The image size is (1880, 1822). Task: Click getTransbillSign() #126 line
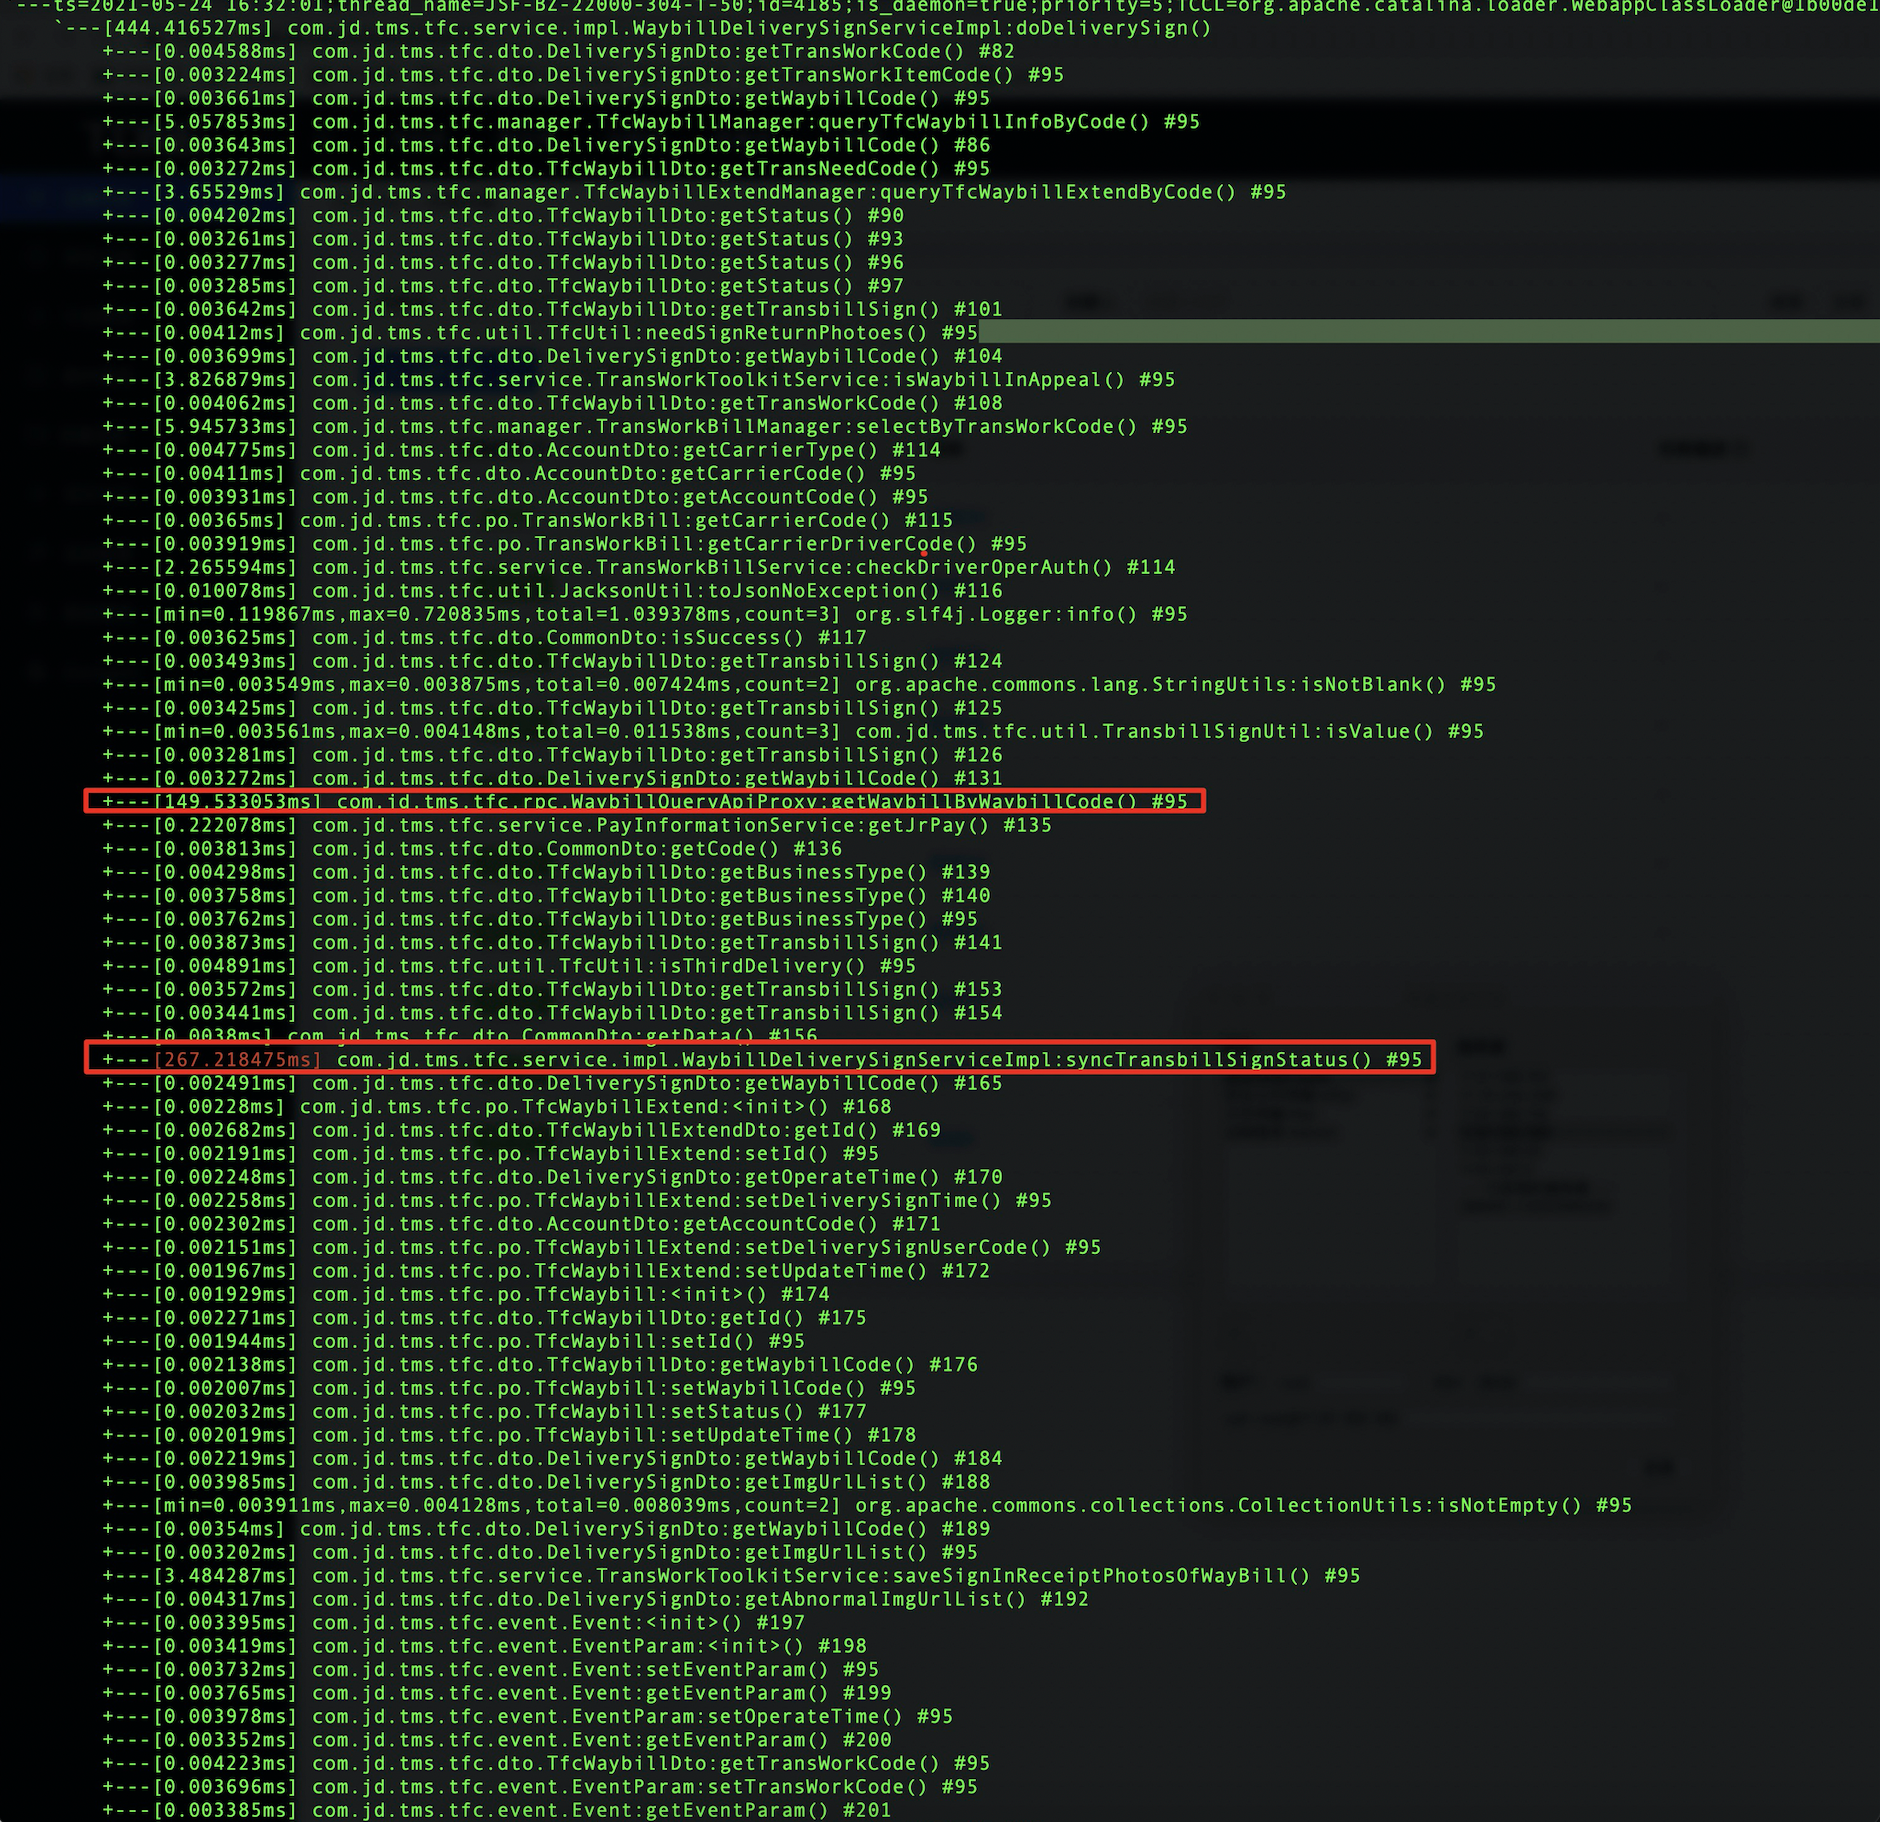click(x=552, y=756)
